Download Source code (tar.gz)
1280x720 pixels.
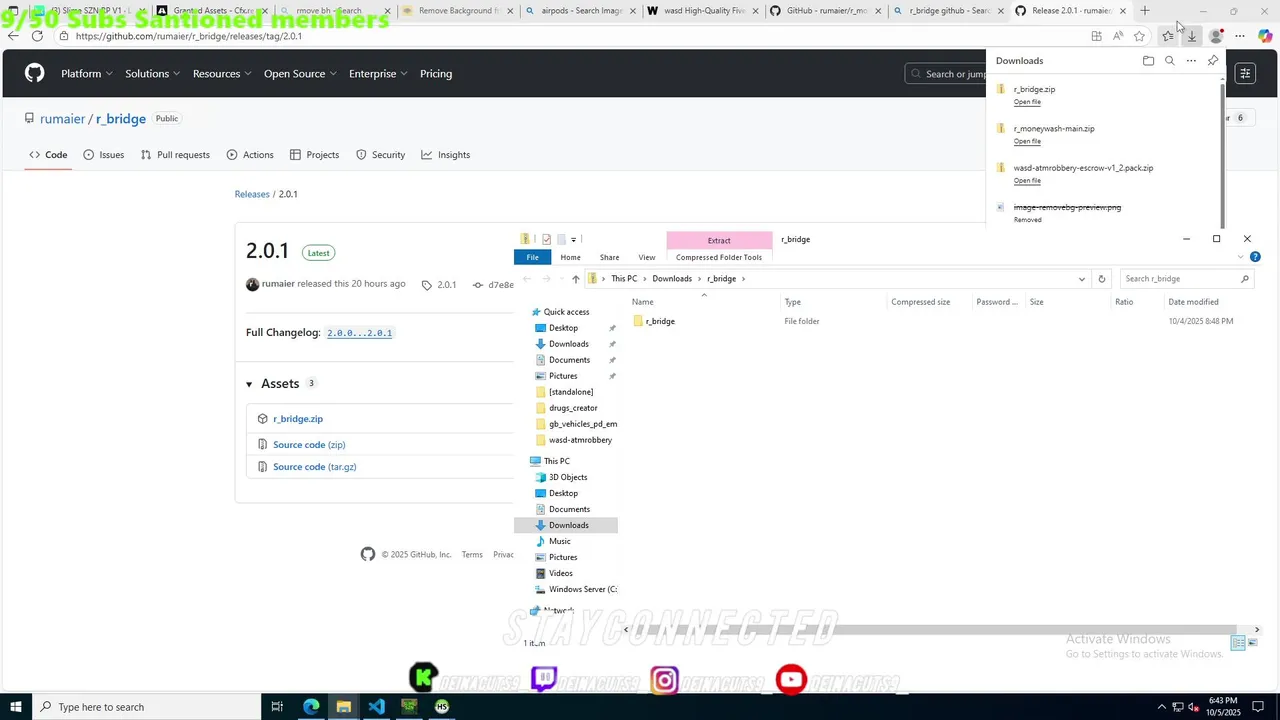314,467
